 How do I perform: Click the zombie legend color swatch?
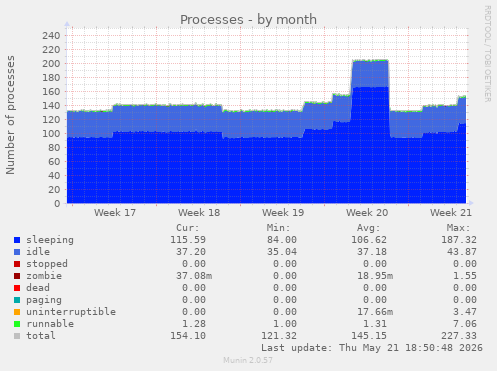[x=17, y=276]
